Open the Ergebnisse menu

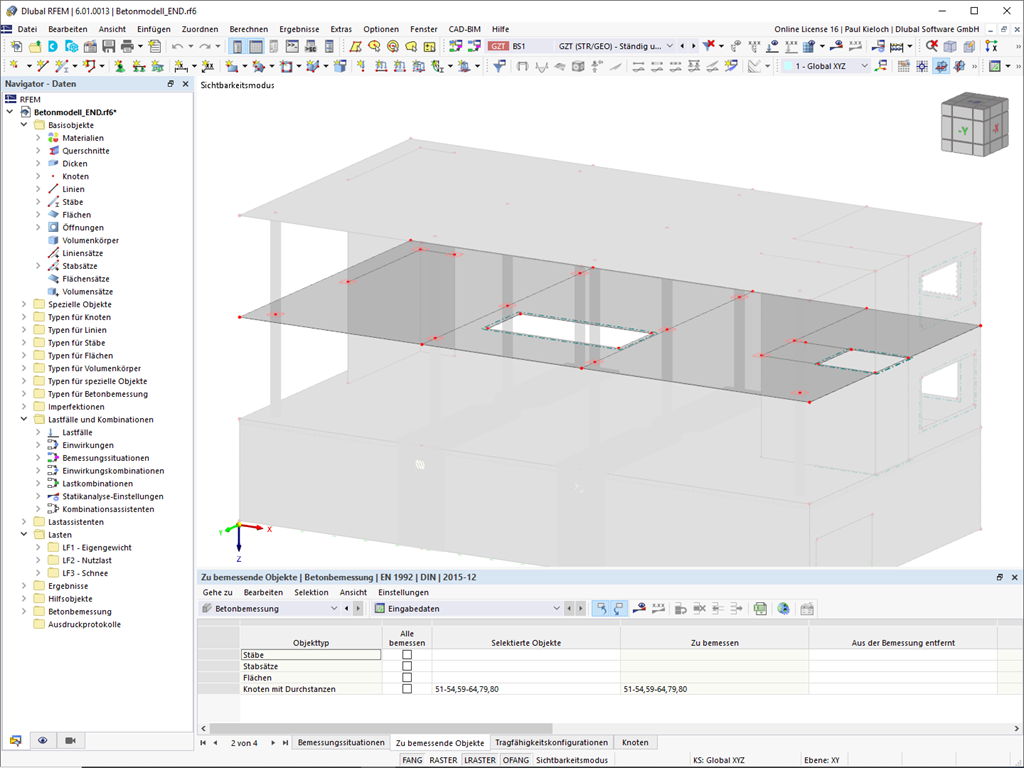pos(299,29)
